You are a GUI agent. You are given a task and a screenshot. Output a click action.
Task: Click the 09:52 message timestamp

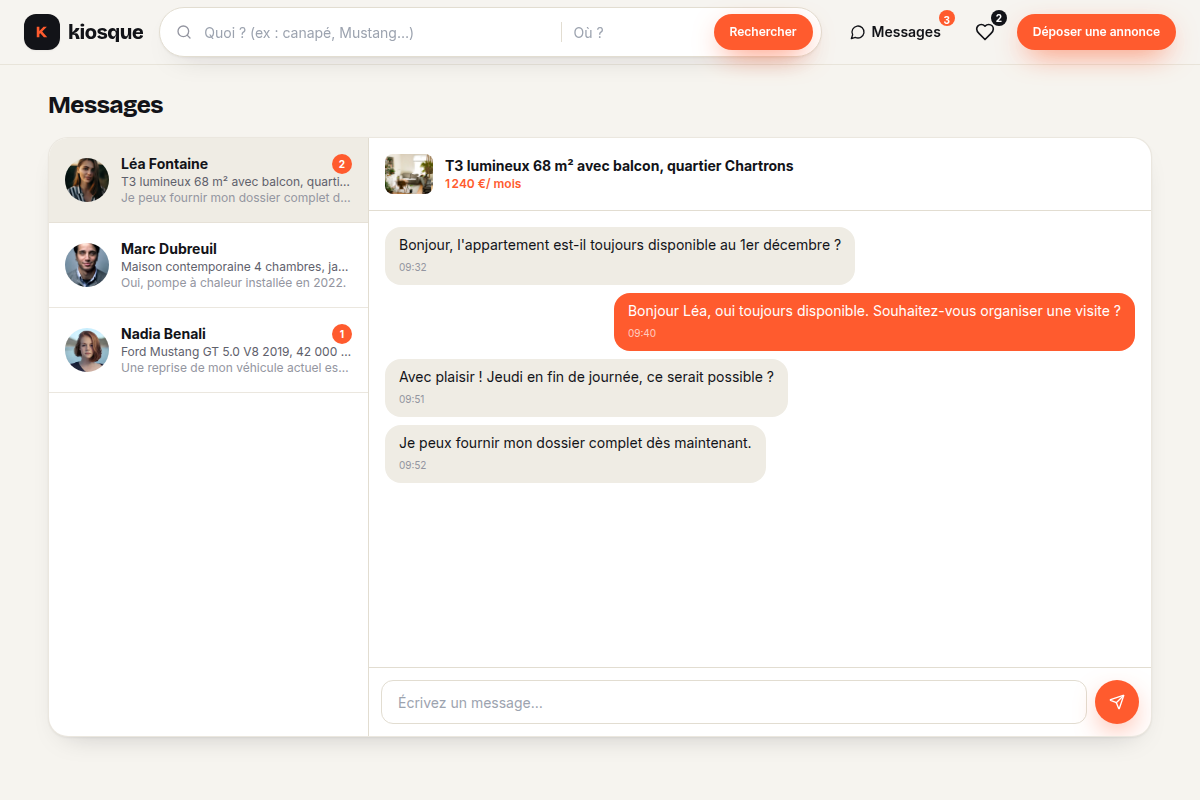coord(413,466)
